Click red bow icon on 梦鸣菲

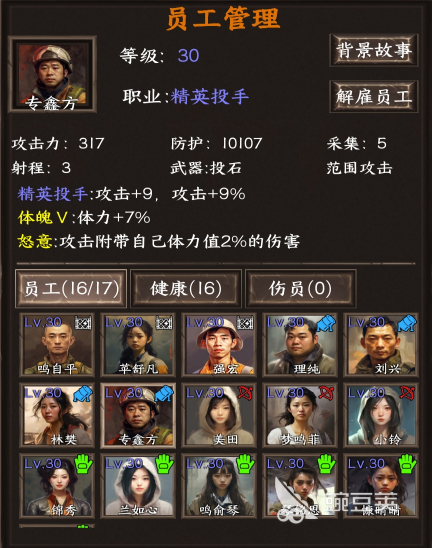(326, 394)
